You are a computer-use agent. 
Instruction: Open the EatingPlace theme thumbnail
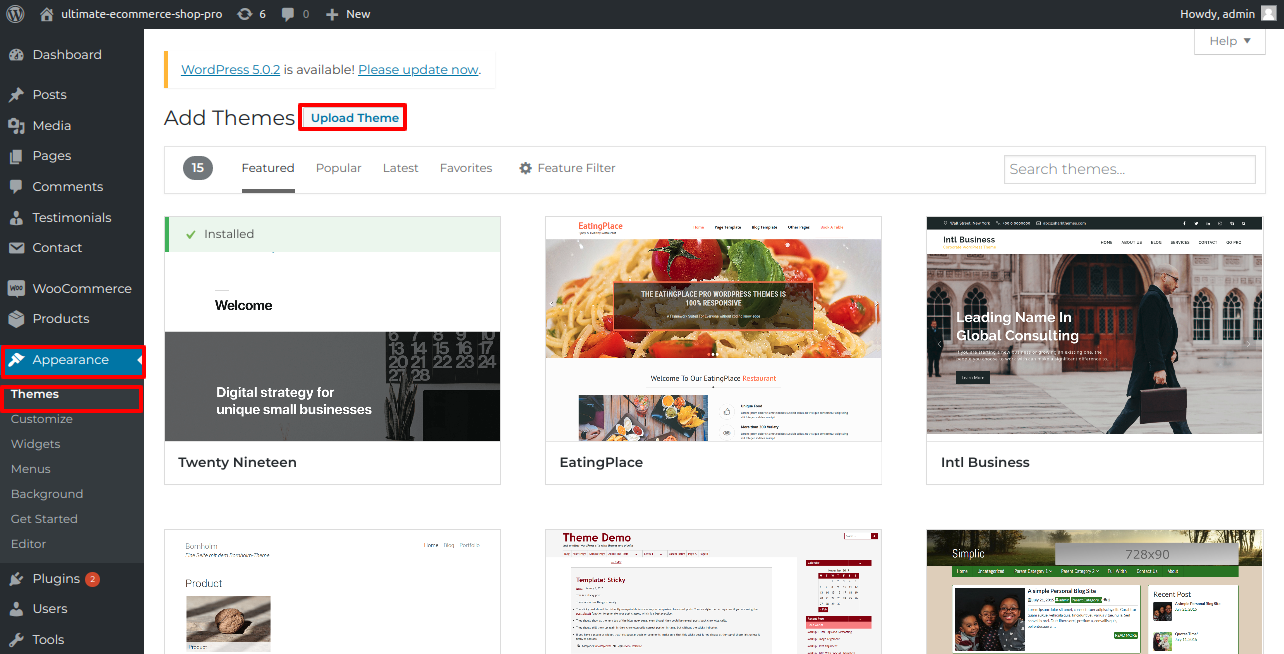click(x=713, y=329)
